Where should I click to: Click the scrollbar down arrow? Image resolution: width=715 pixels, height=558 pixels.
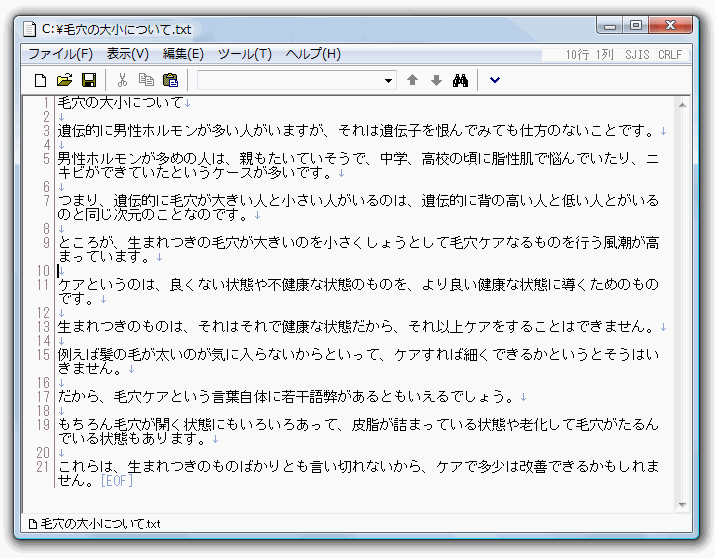pos(682,505)
